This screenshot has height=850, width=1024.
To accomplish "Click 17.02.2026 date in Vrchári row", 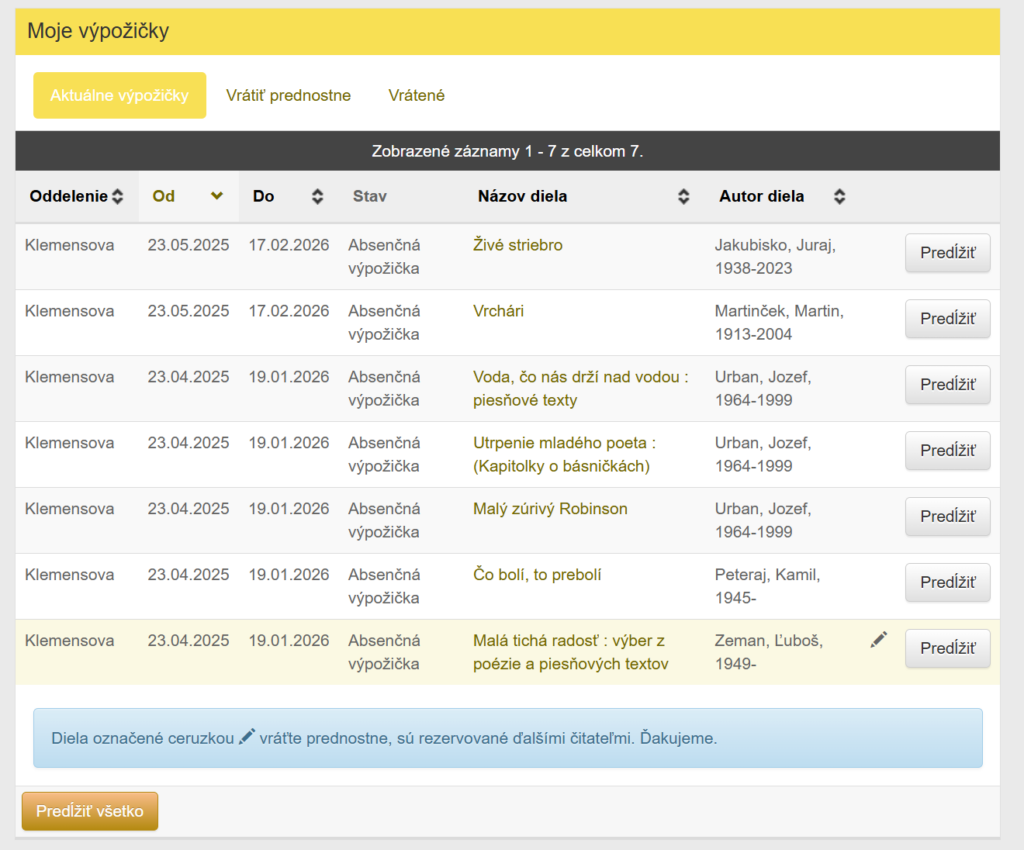I will pyautogui.click(x=289, y=311).
